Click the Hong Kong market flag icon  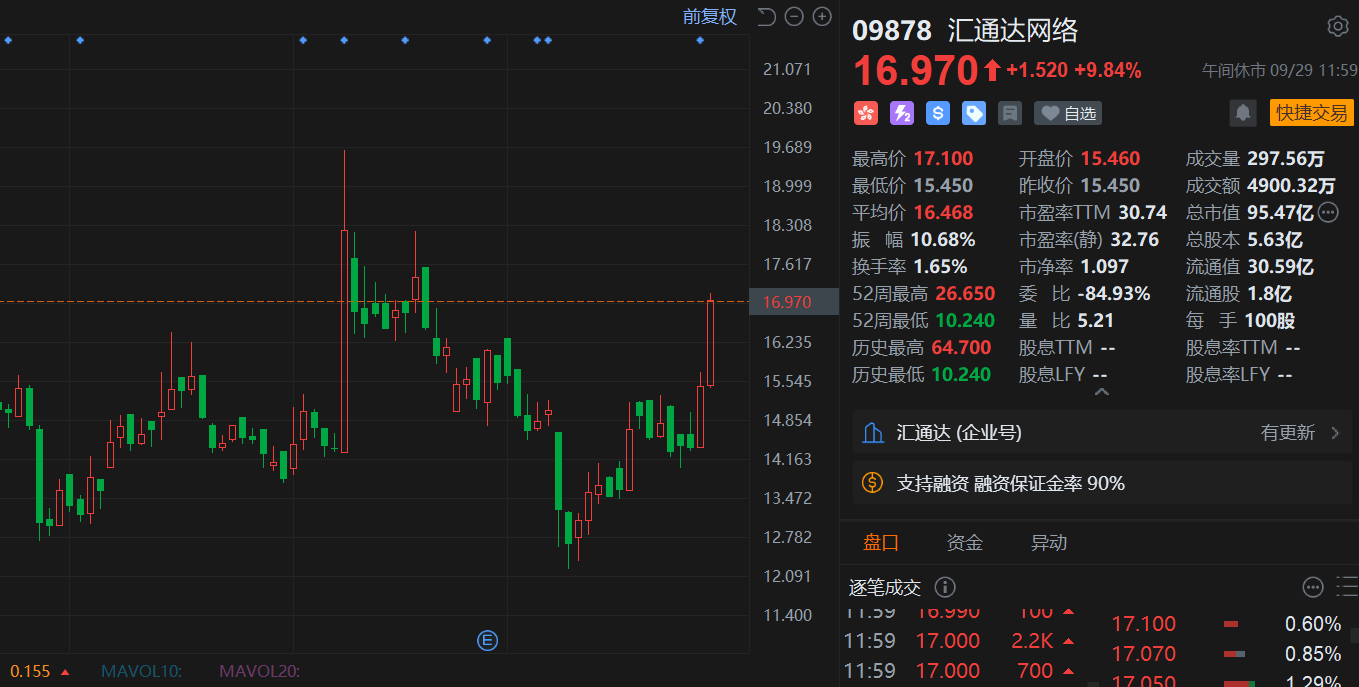pos(866,113)
